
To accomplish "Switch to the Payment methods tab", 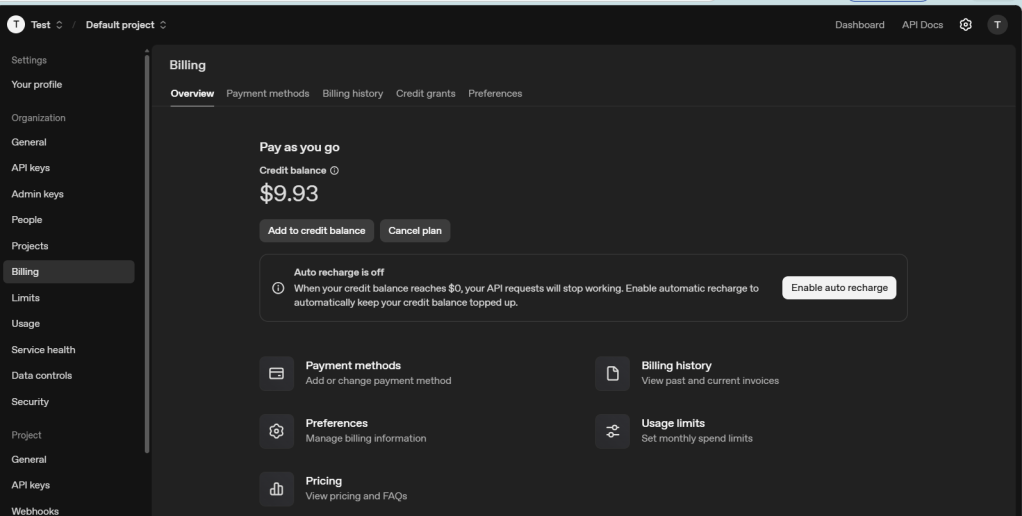I will [267, 93].
